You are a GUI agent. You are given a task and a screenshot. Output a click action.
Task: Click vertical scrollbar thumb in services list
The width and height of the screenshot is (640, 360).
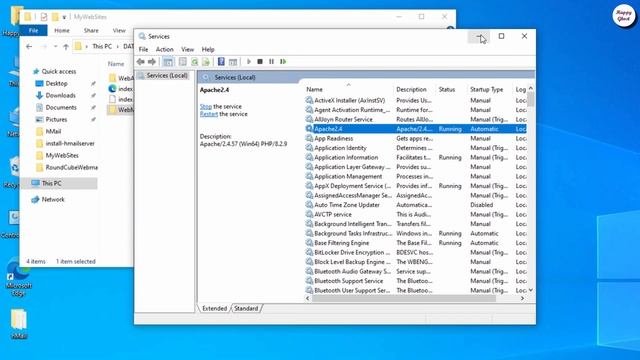click(531, 99)
